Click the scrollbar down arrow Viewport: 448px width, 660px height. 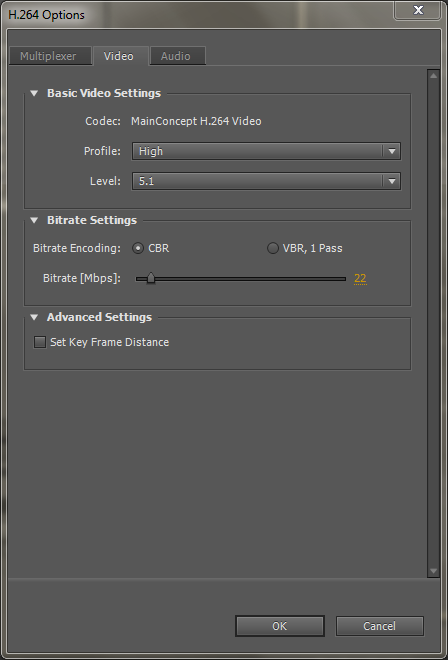[433, 571]
